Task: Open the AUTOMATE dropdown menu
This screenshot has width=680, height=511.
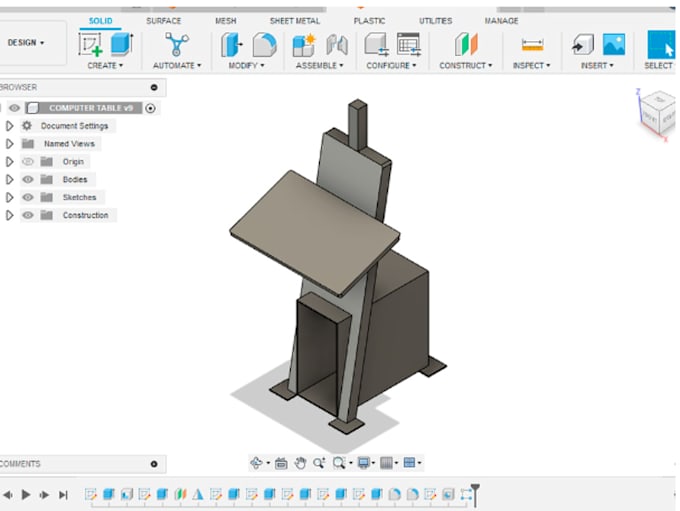Action: (x=177, y=66)
